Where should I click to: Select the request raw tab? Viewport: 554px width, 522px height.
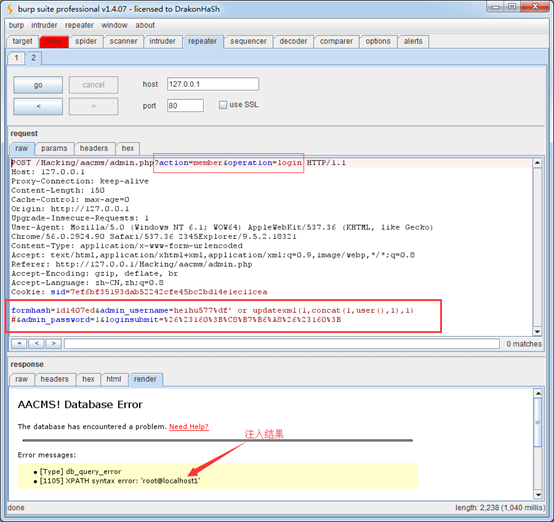[22, 148]
